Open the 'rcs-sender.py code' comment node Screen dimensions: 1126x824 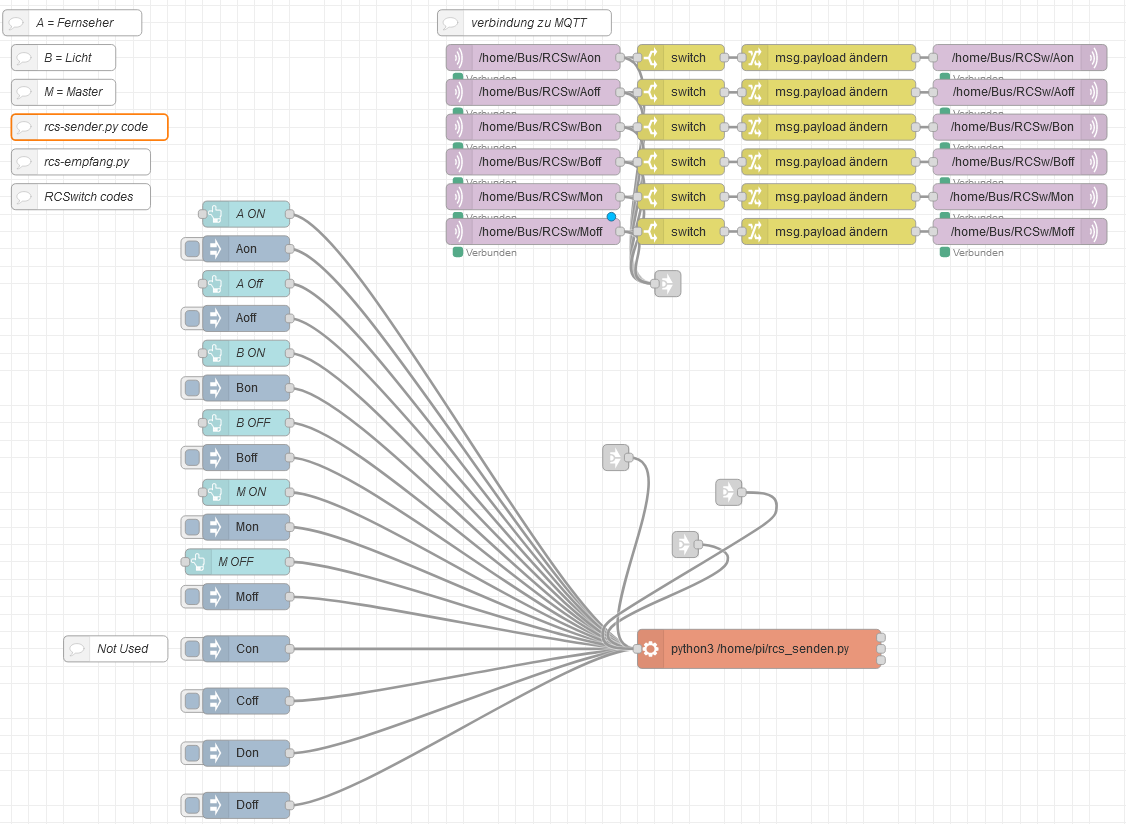90,126
